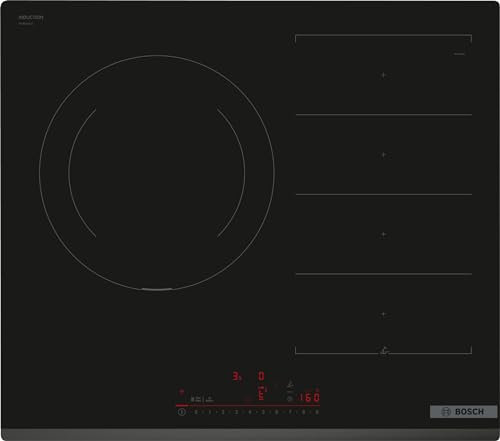This screenshot has width=500, height=441.
Task: Tap the pan icon on the flex zone edge
Action: (385, 350)
